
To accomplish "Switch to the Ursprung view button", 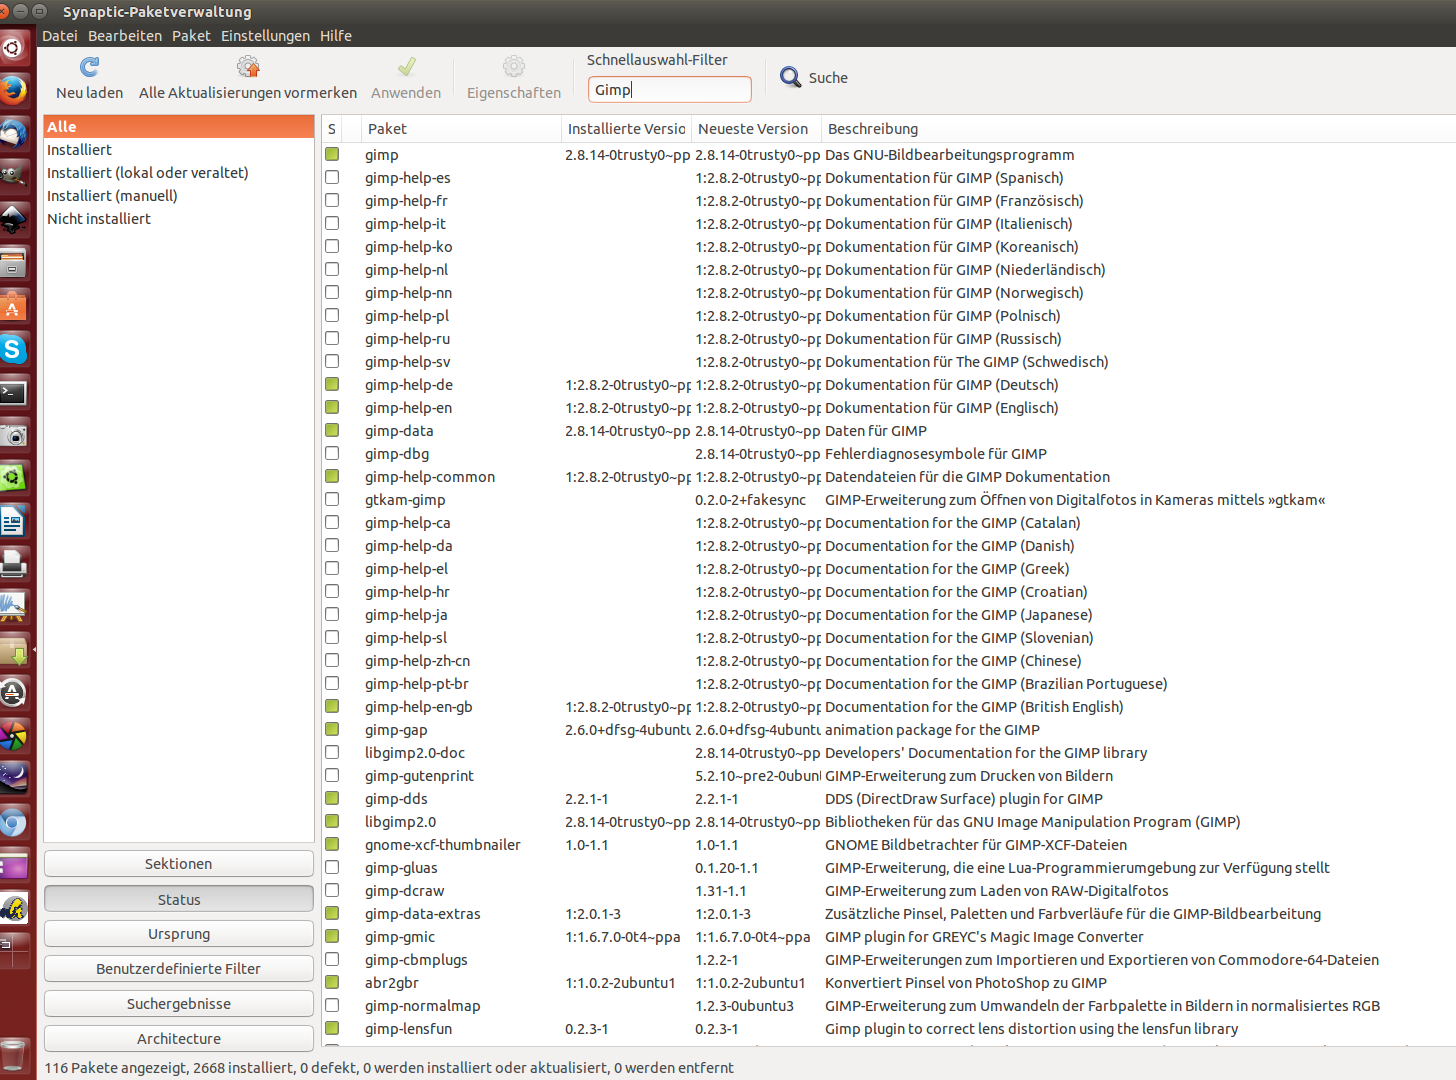I will [179, 934].
